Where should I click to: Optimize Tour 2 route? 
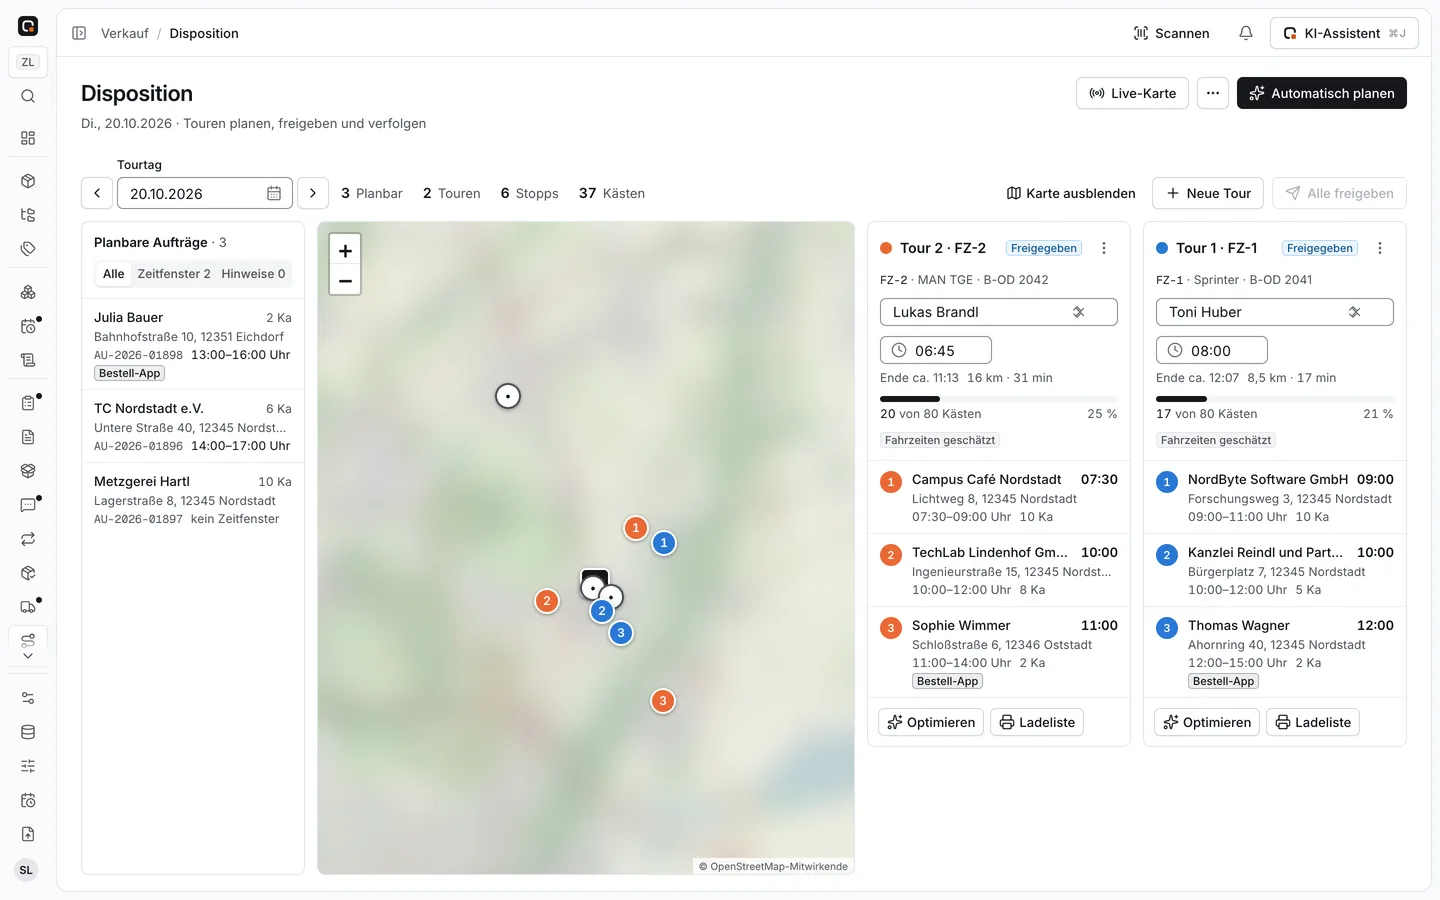pos(931,722)
